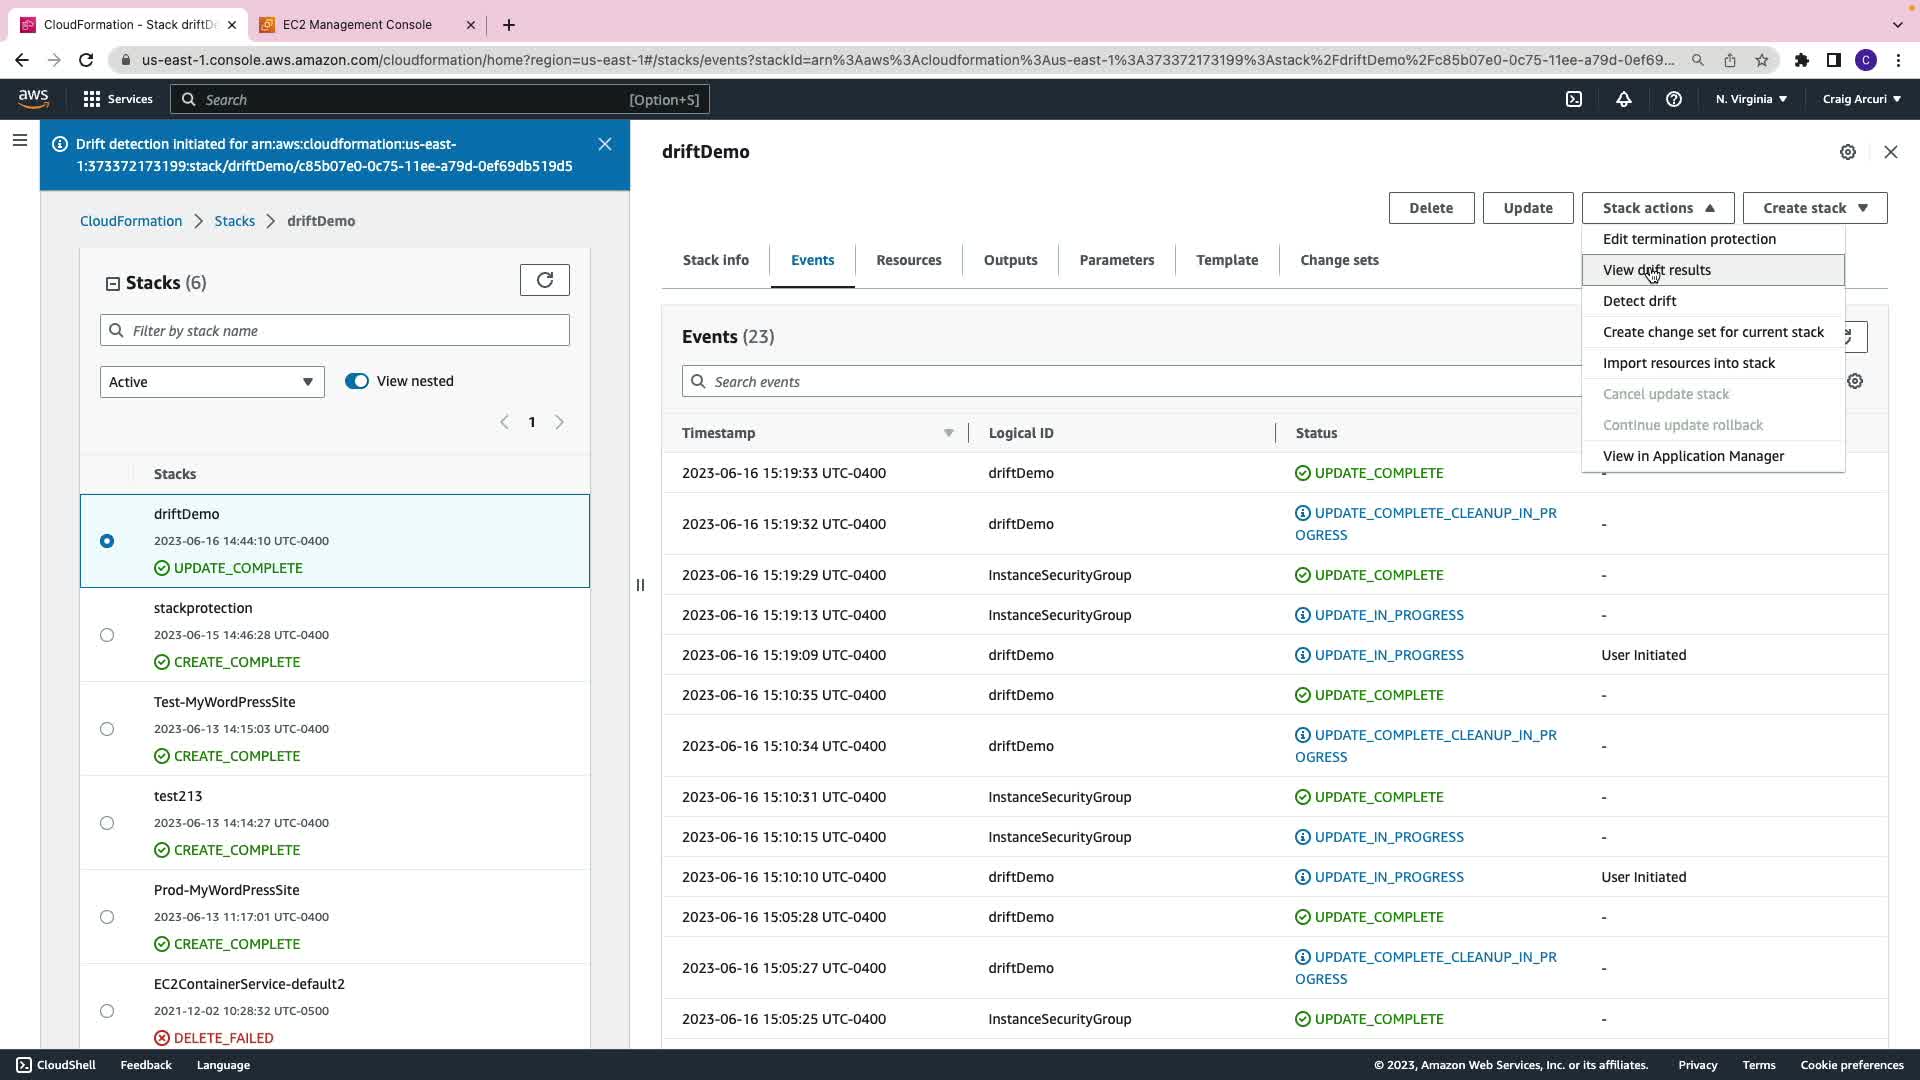This screenshot has width=1920, height=1080.
Task: Toggle the View nested switch
Action: click(x=357, y=381)
